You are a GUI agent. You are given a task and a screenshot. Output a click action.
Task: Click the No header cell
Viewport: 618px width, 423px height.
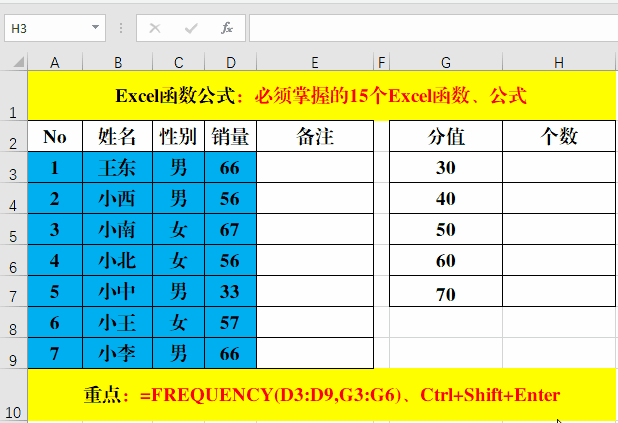click(x=55, y=136)
